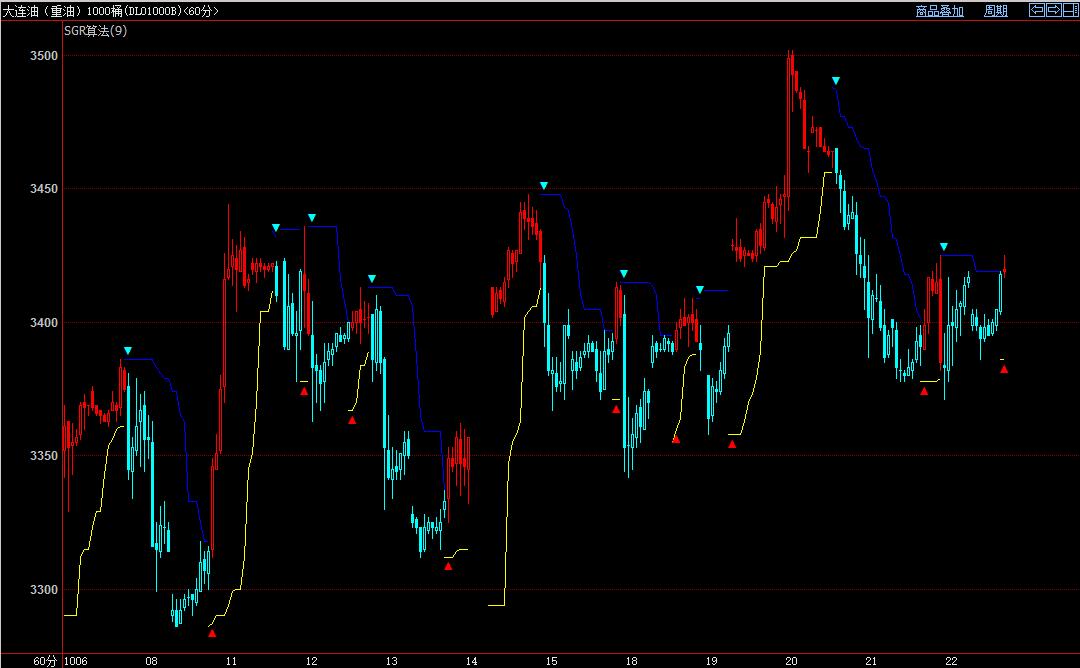Click date 20 on the time axis
The height and width of the screenshot is (668, 1080).
tap(791, 661)
